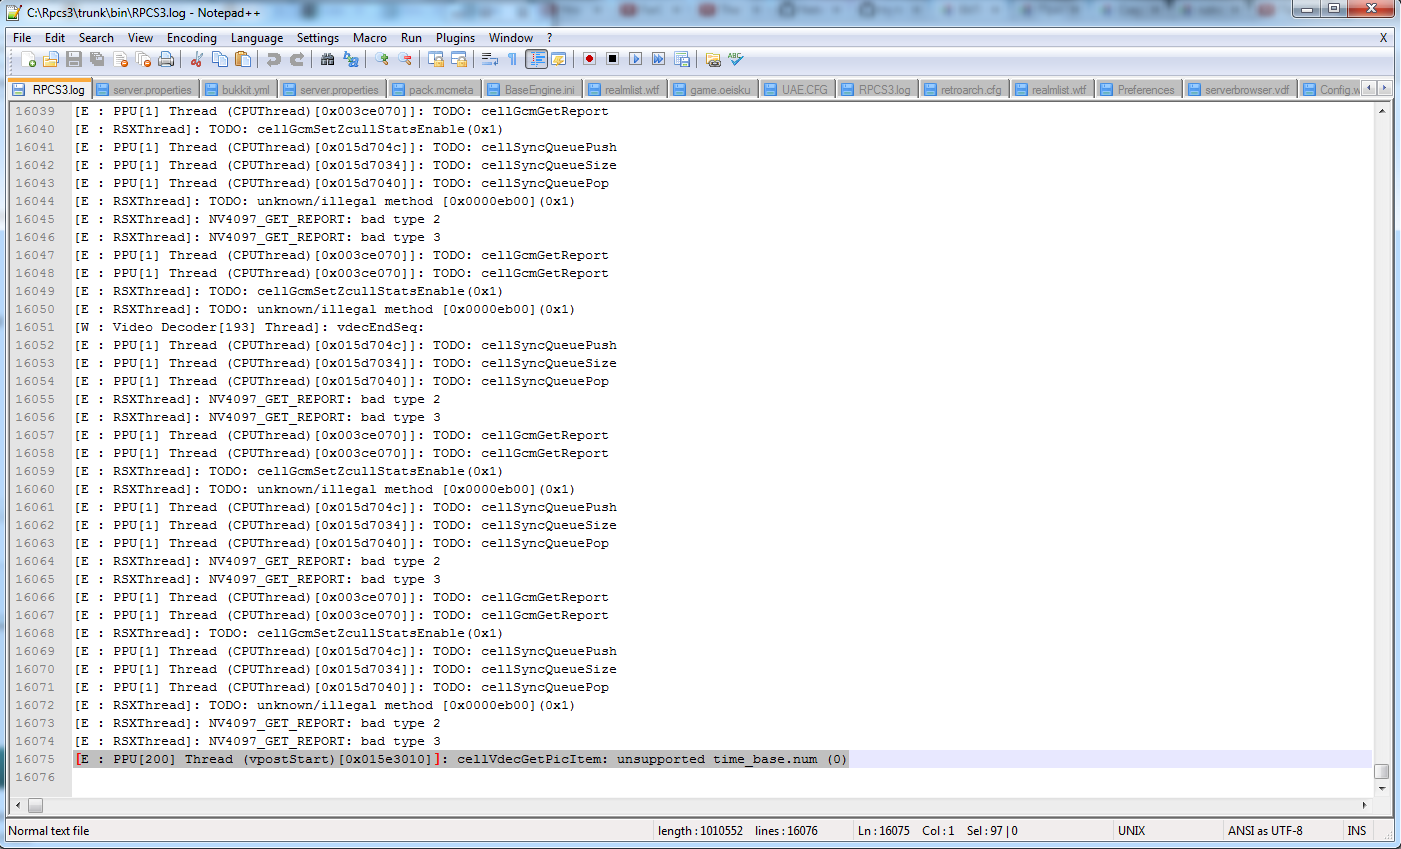Click the ANSI as UTF-8 status field
Screen dimensions: 1401x849
[1265, 831]
